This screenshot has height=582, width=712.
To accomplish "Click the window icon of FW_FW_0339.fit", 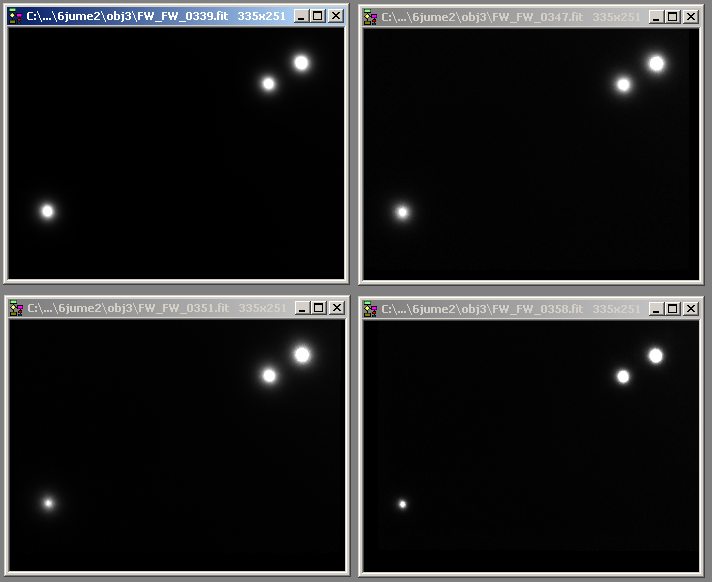I will pos(16,17).
